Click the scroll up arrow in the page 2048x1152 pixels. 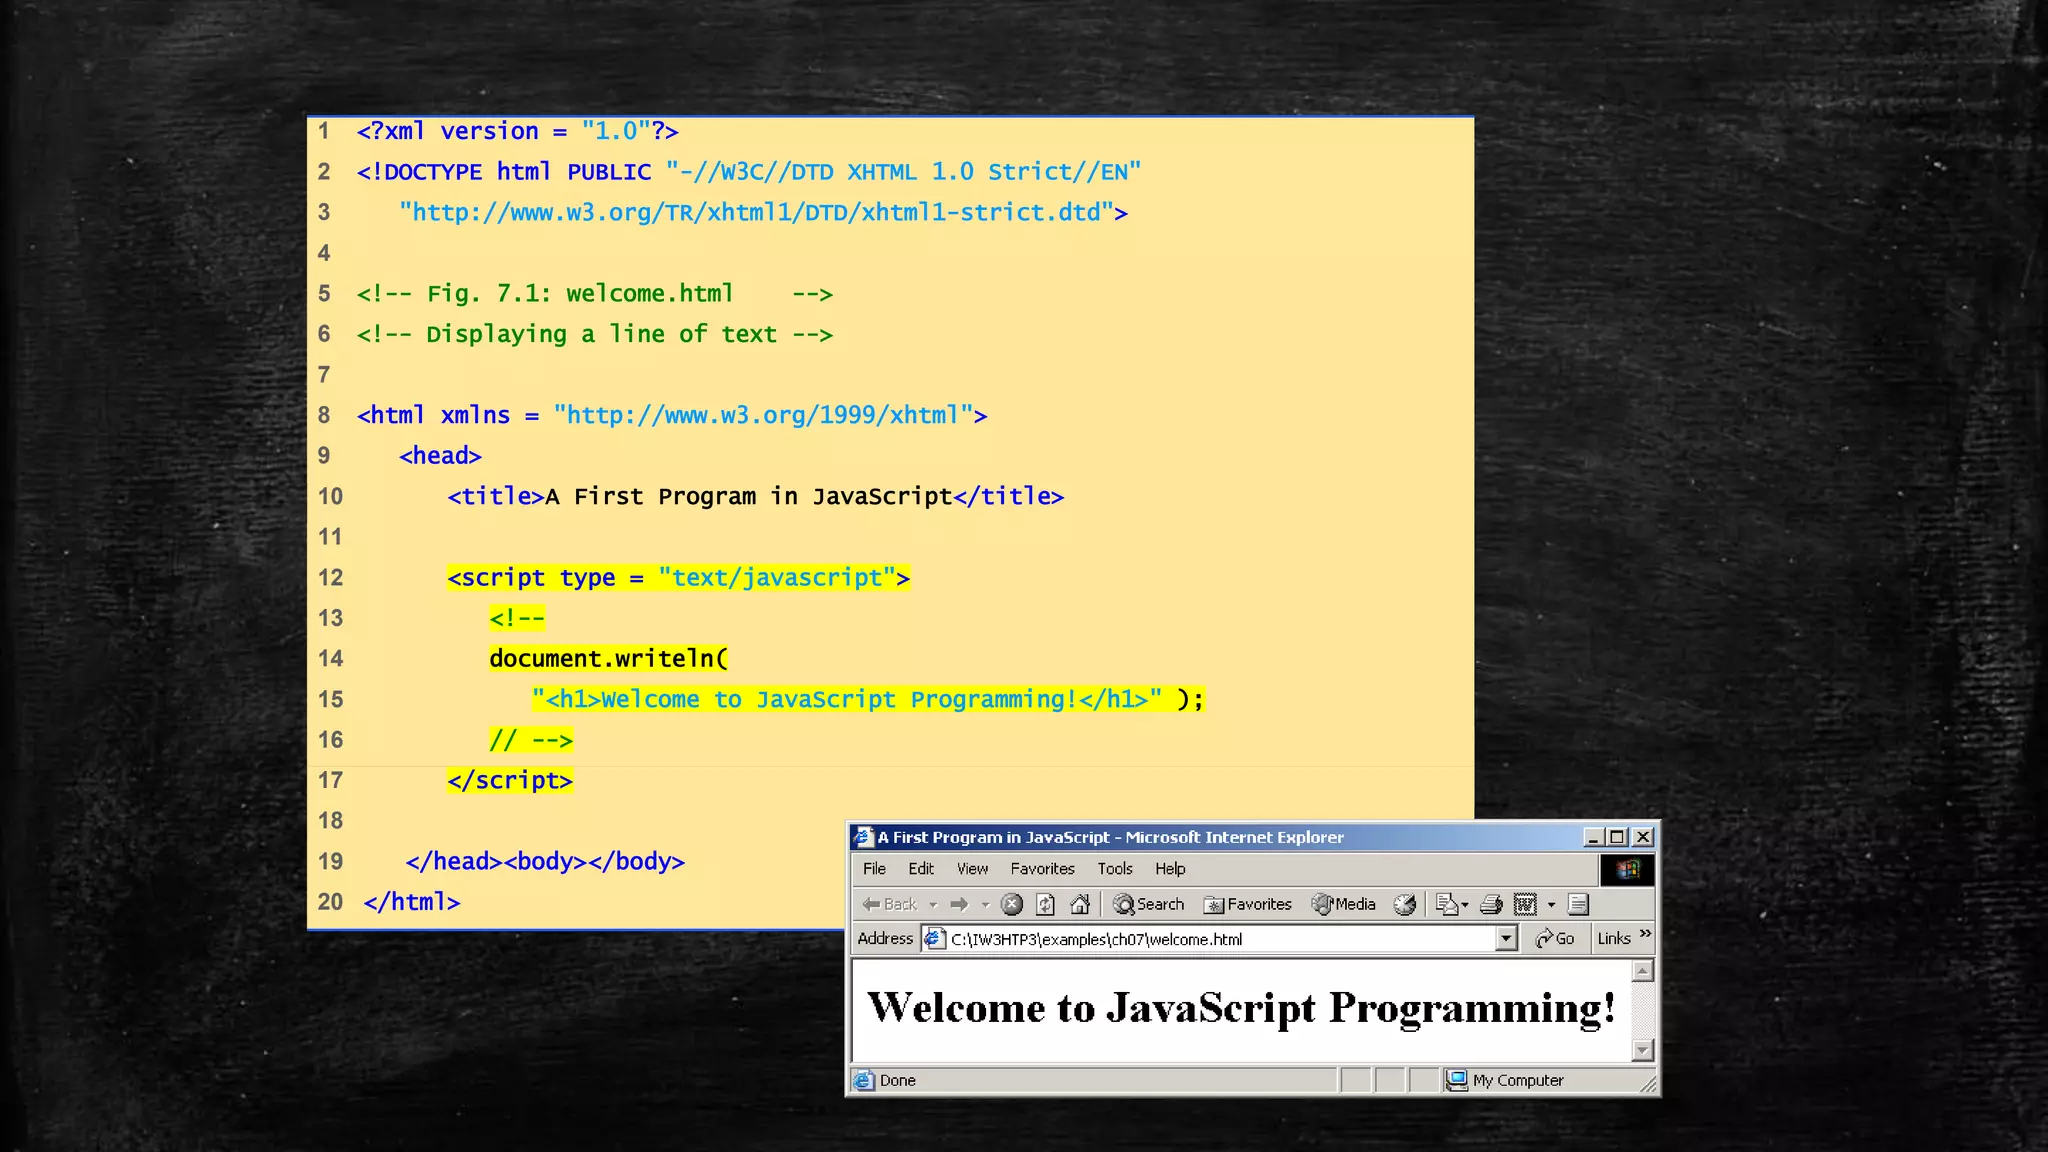pos(1642,971)
